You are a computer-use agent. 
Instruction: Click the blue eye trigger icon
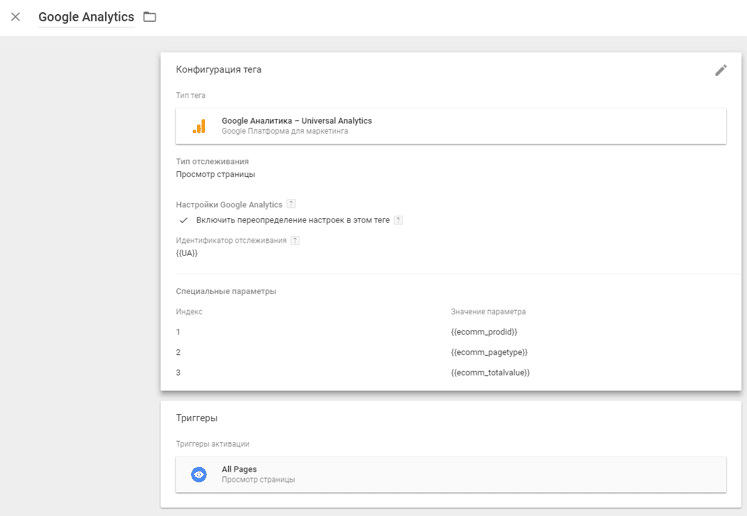[x=199, y=475]
